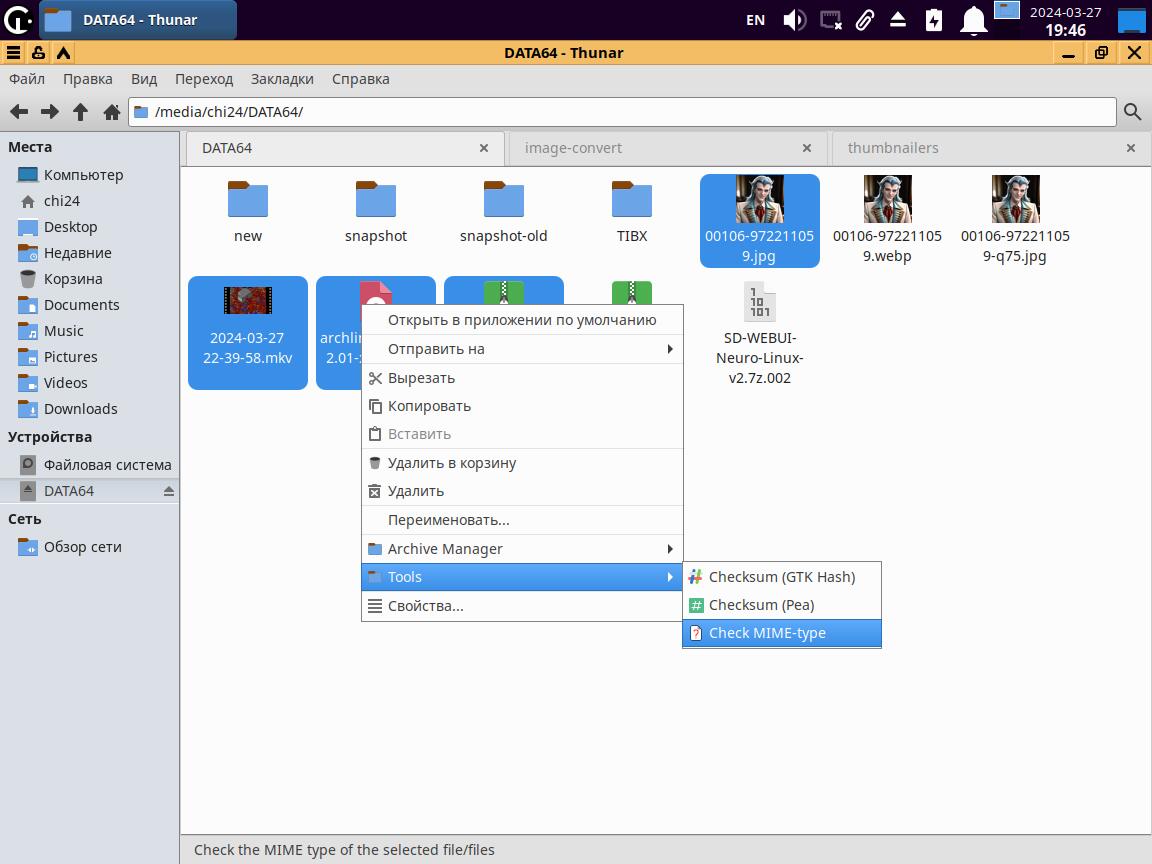Choose Вырезать in context menu

[522, 378]
